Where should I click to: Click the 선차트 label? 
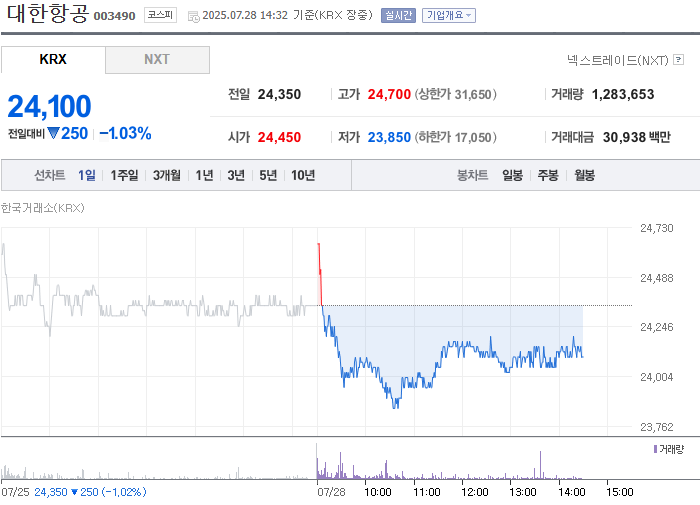(50, 175)
